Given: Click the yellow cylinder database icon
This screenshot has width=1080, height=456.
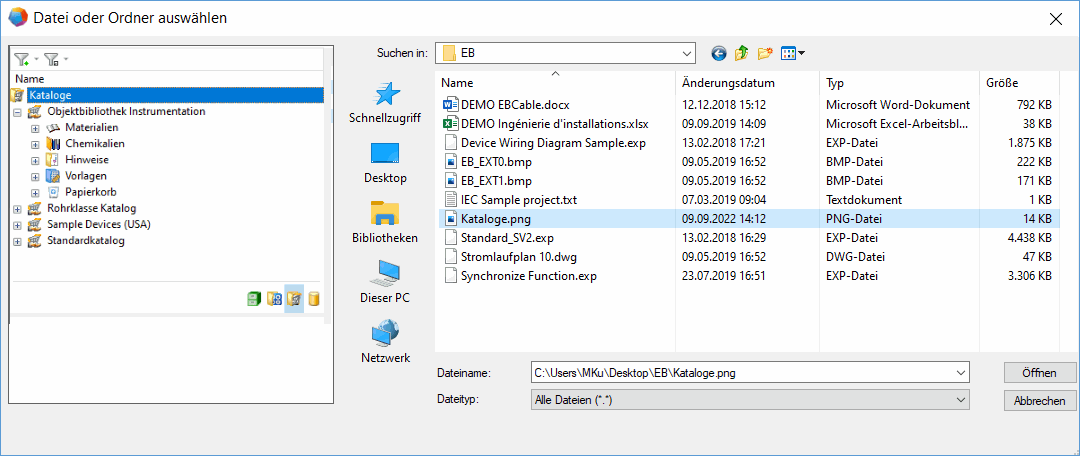Looking at the screenshot, I should pyautogui.click(x=314, y=298).
